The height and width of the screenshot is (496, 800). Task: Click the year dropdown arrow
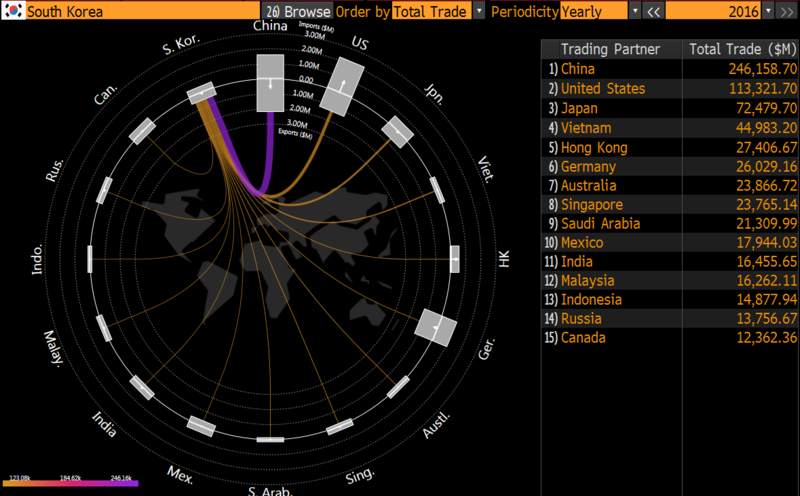(768, 11)
